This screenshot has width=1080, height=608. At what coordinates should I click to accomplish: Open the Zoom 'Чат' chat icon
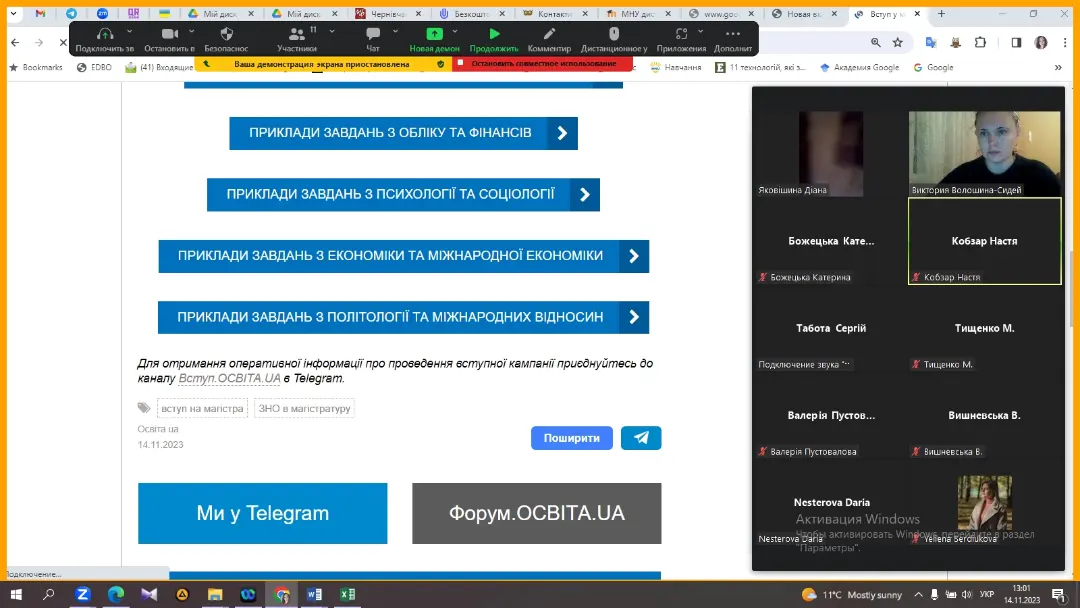[373, 34]
